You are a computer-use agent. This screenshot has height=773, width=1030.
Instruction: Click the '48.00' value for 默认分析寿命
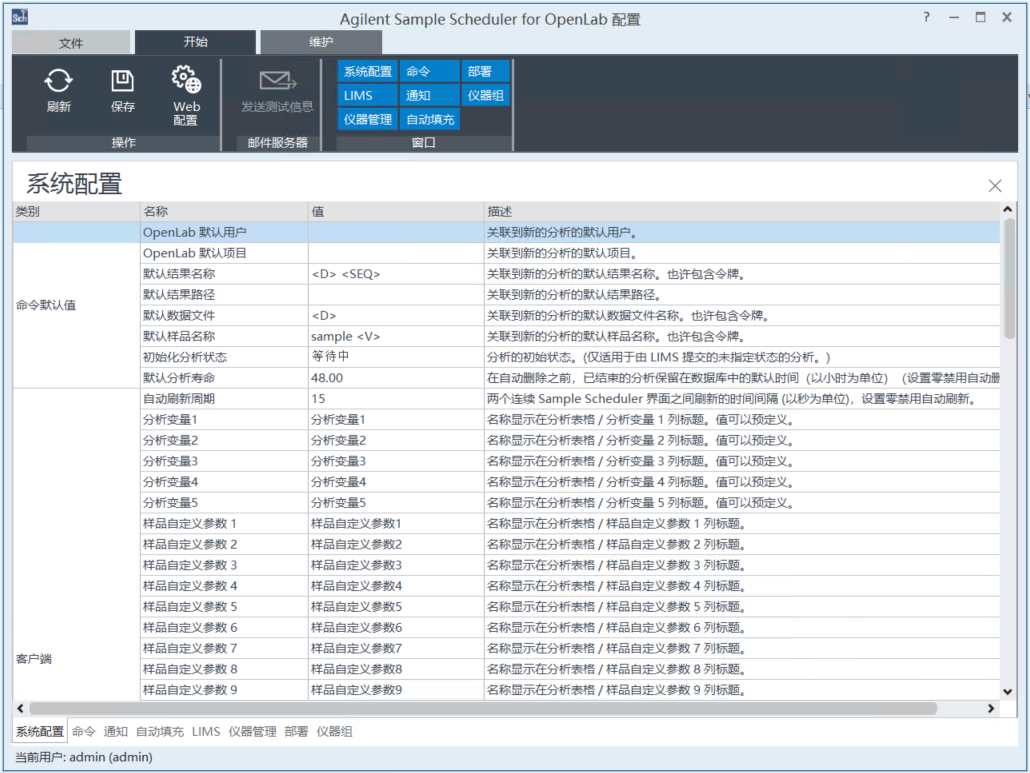tap(396, 378)
